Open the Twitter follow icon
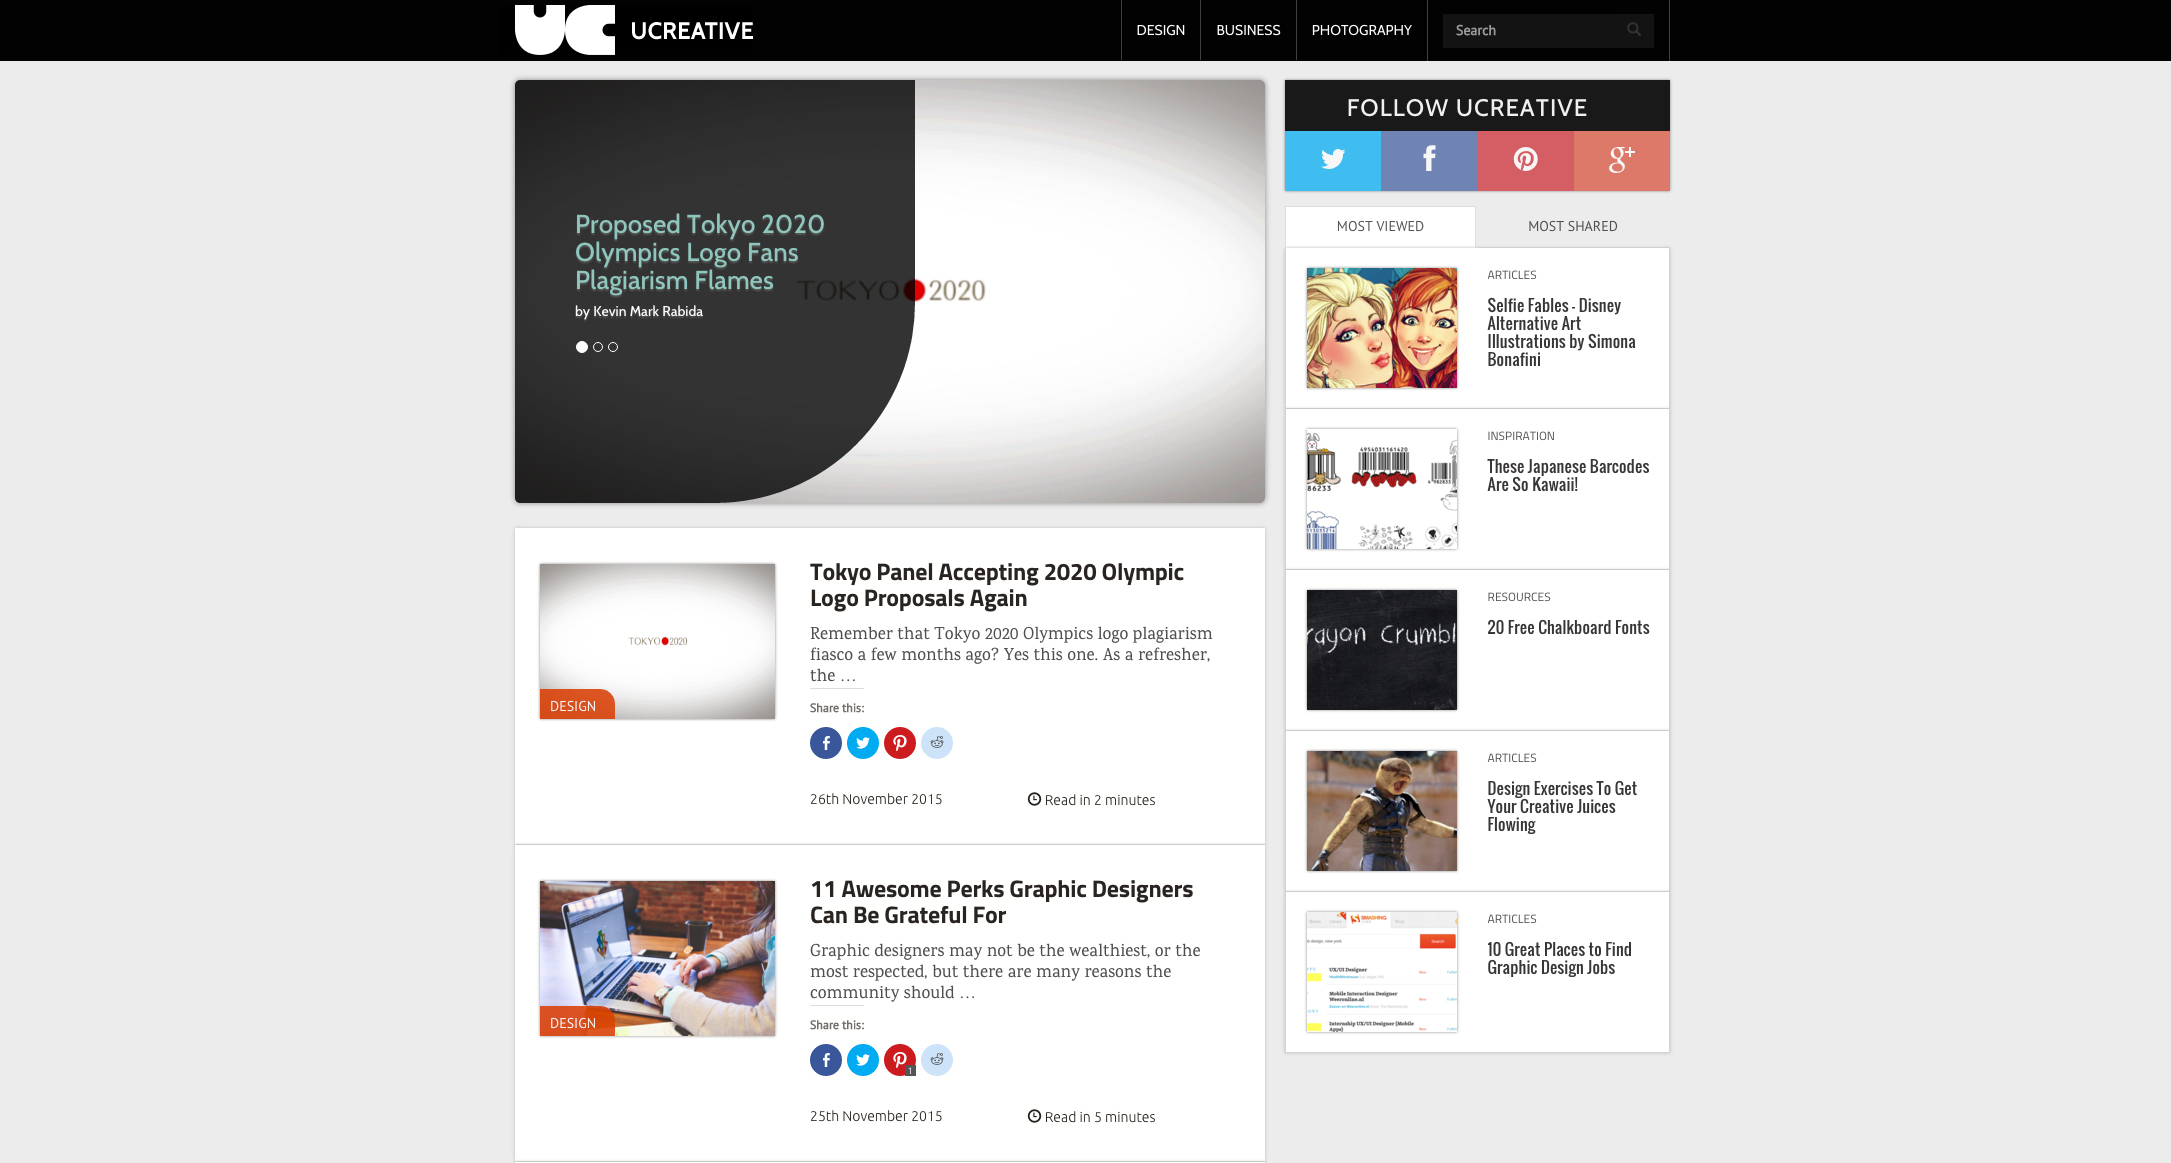Screen dimensions: 2171x1163 1333,160
